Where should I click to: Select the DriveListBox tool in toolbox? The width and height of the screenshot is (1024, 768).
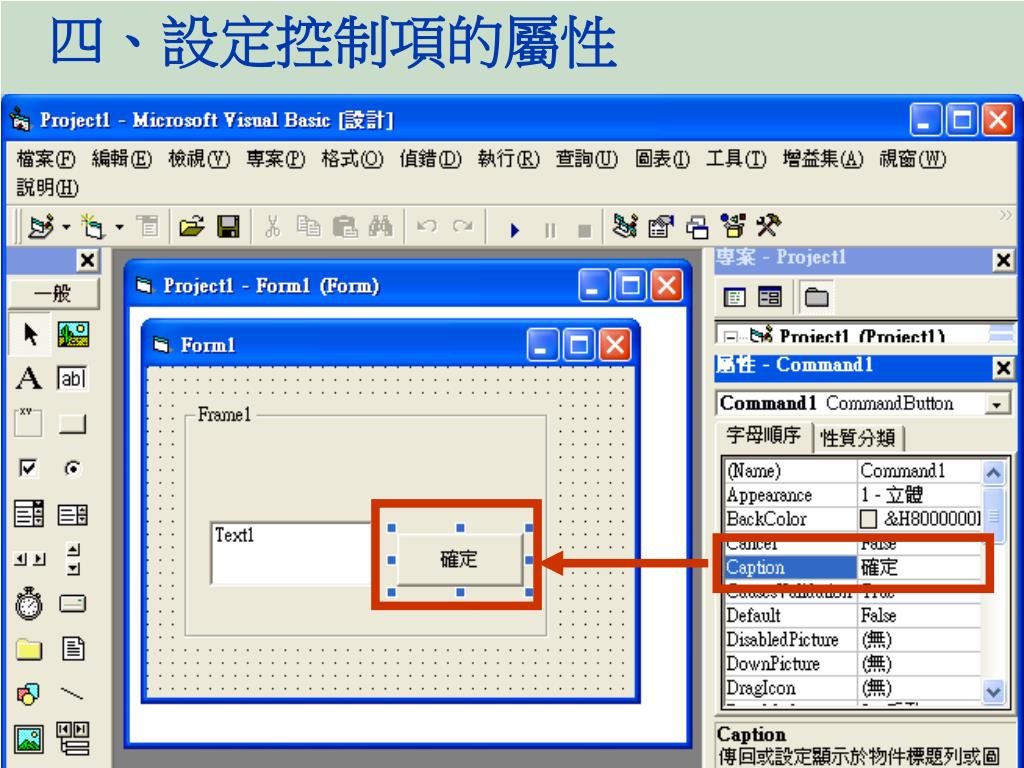pyautogui.click(x=72, y=603)
